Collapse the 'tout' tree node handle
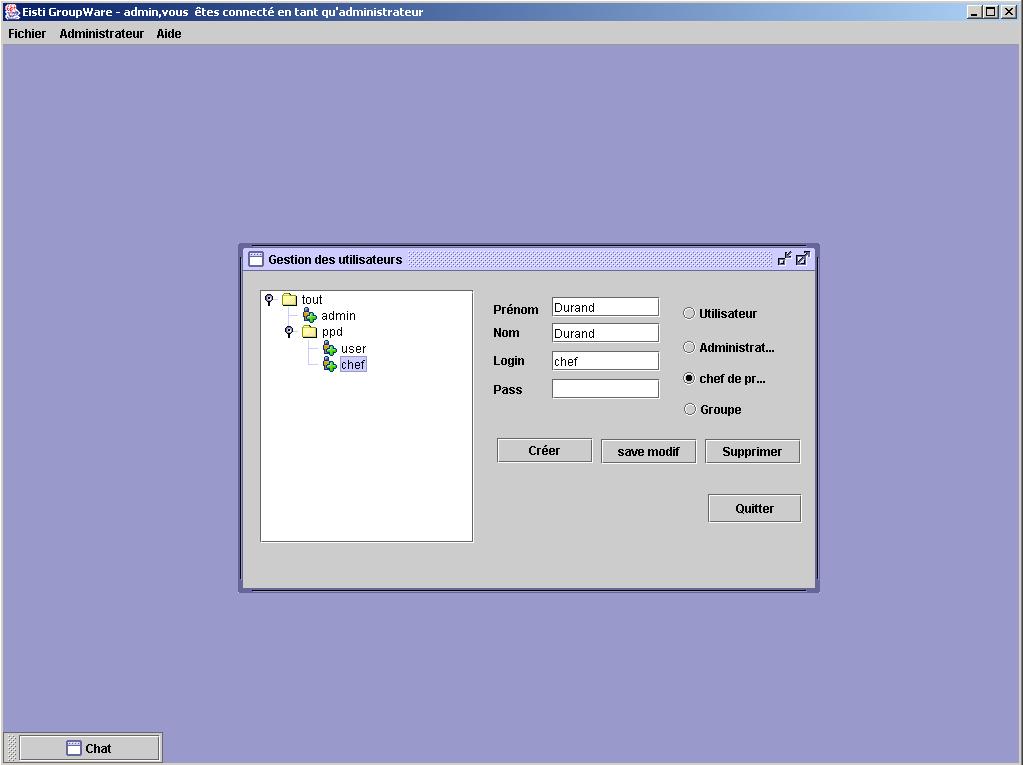 tap(269, 300)
